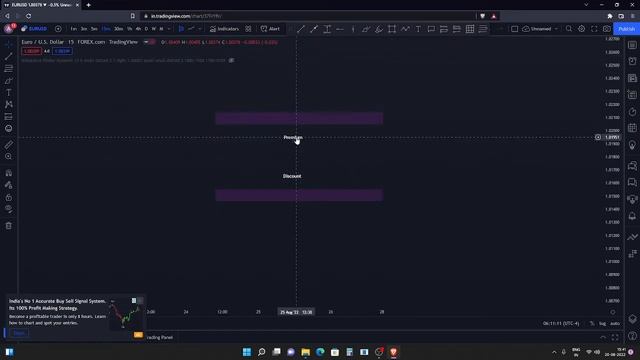
Task: Open the emoji icons tool in left sidebar
Action: tap(9, 129)
